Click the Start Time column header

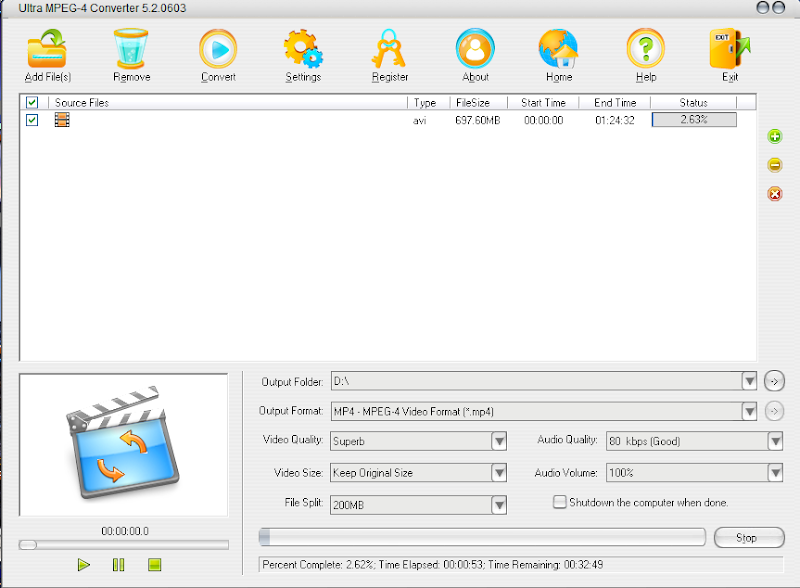[x=543, y=103]
